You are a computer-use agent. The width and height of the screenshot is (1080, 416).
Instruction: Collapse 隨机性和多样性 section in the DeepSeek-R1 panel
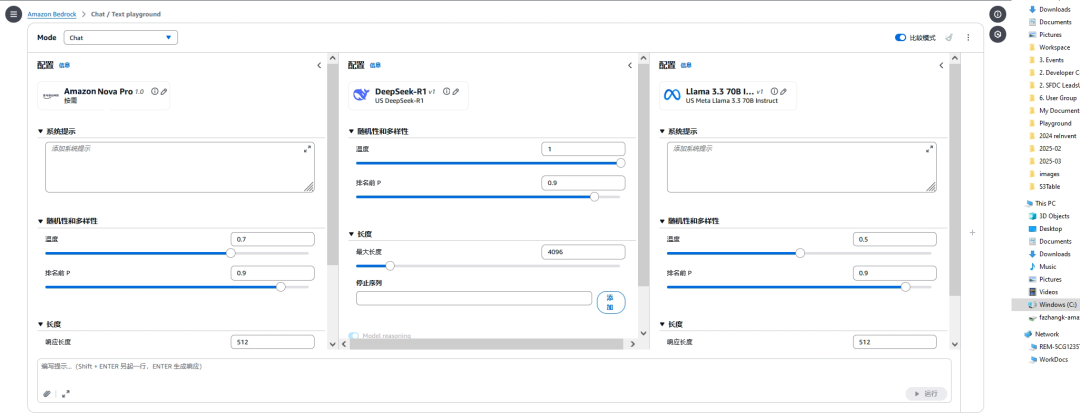(x=378, y=132)
